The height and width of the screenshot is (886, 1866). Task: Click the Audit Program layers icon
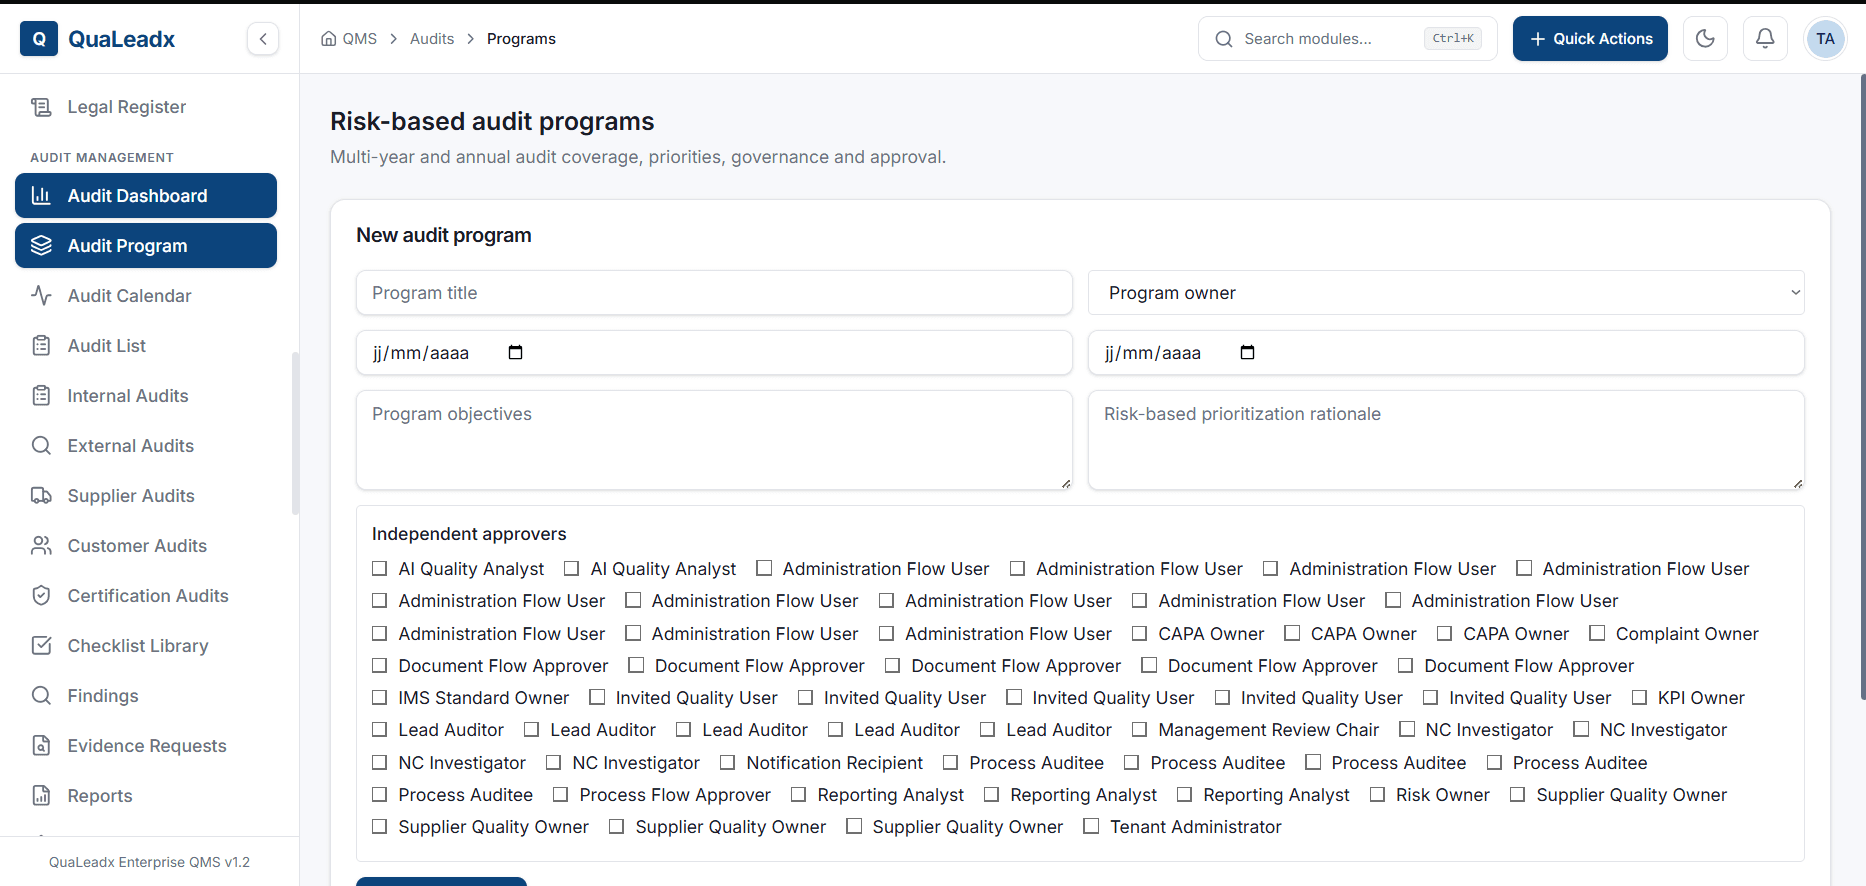(x=41, y=246)
